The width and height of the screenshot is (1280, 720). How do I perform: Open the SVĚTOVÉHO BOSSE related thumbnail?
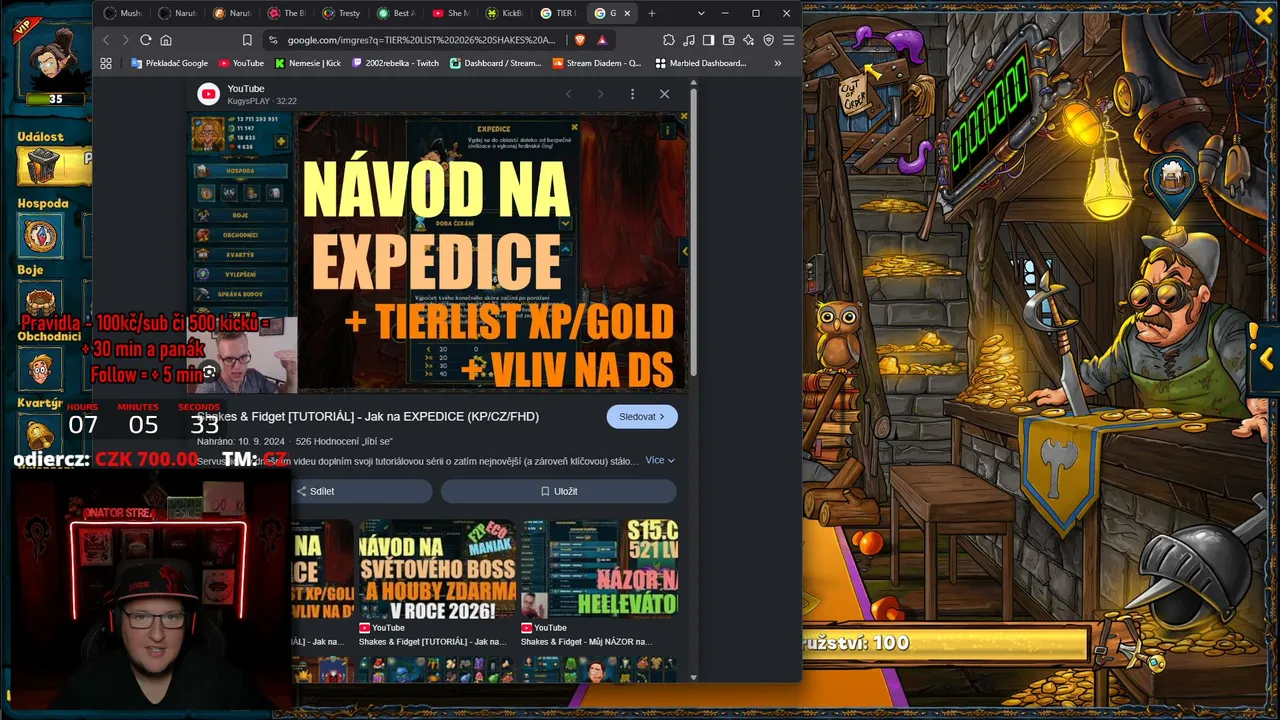pos(438,569)
